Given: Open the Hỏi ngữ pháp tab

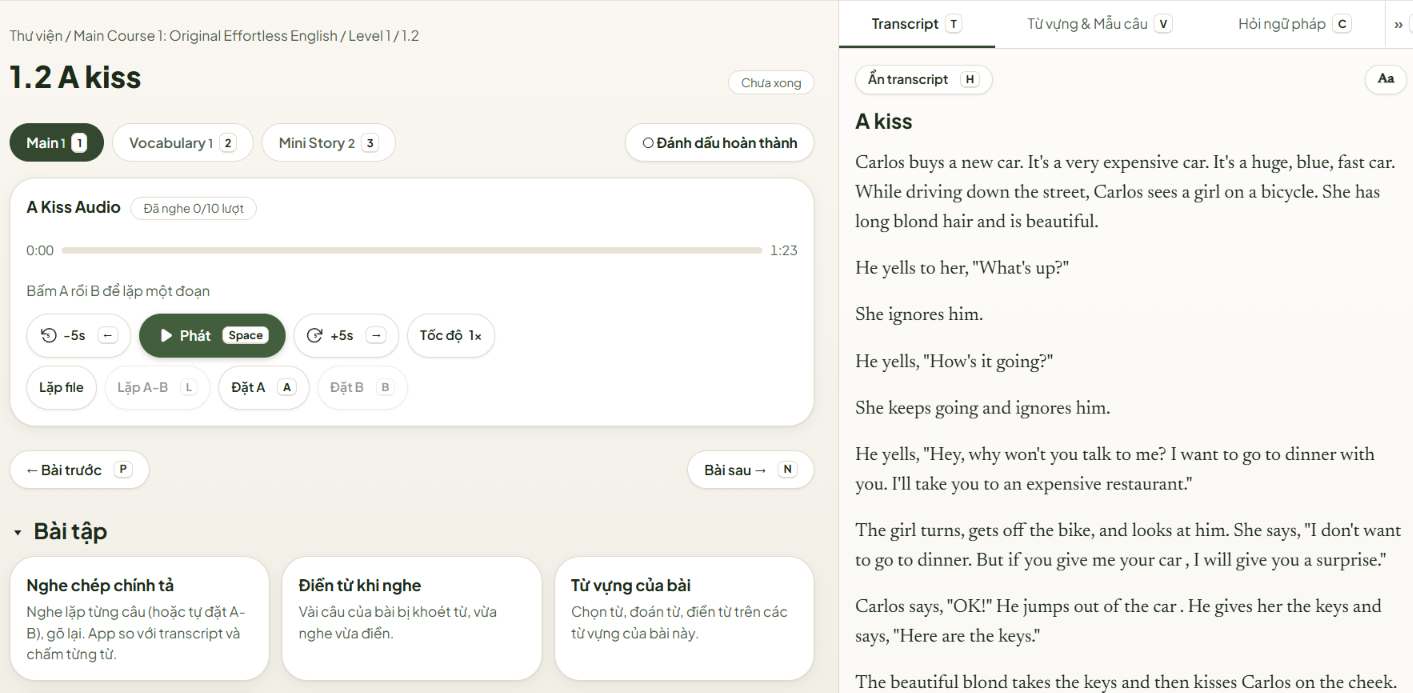Looking at the screenshot, I should click(x=1294, y=24).
